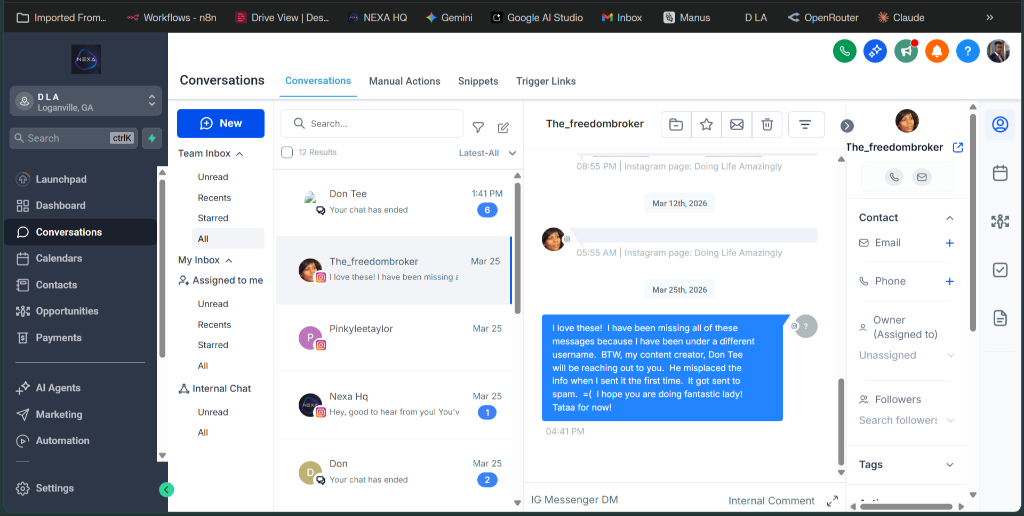Click the email icon under contact name
This screenshot has width=1024, height=516.
[x=921, y=177]
